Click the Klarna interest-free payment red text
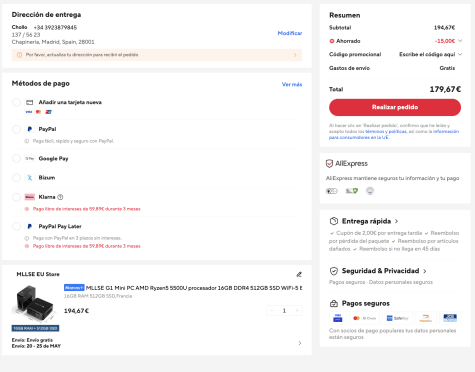Screen dimensions: 475x372 pos(86,209)
